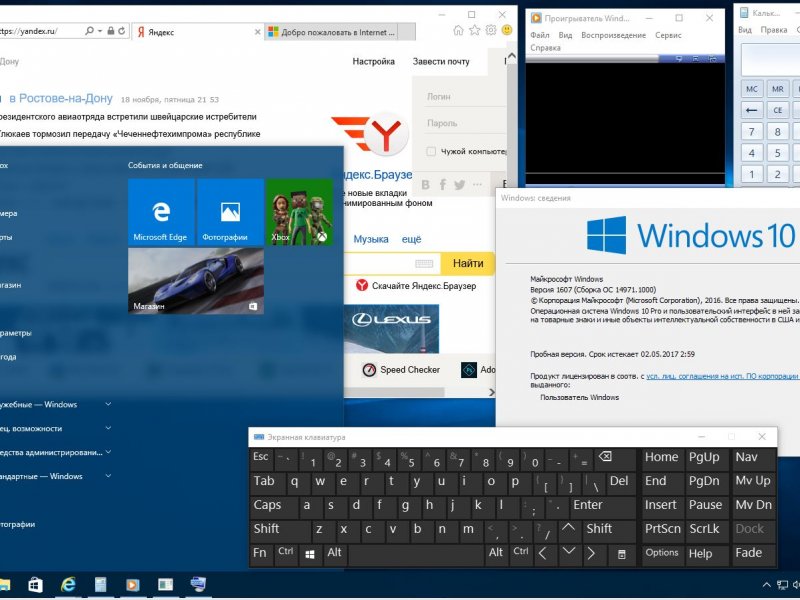
Task: Tap the down arrow key on the on-screen keyboard
Action: pos(568,553)
